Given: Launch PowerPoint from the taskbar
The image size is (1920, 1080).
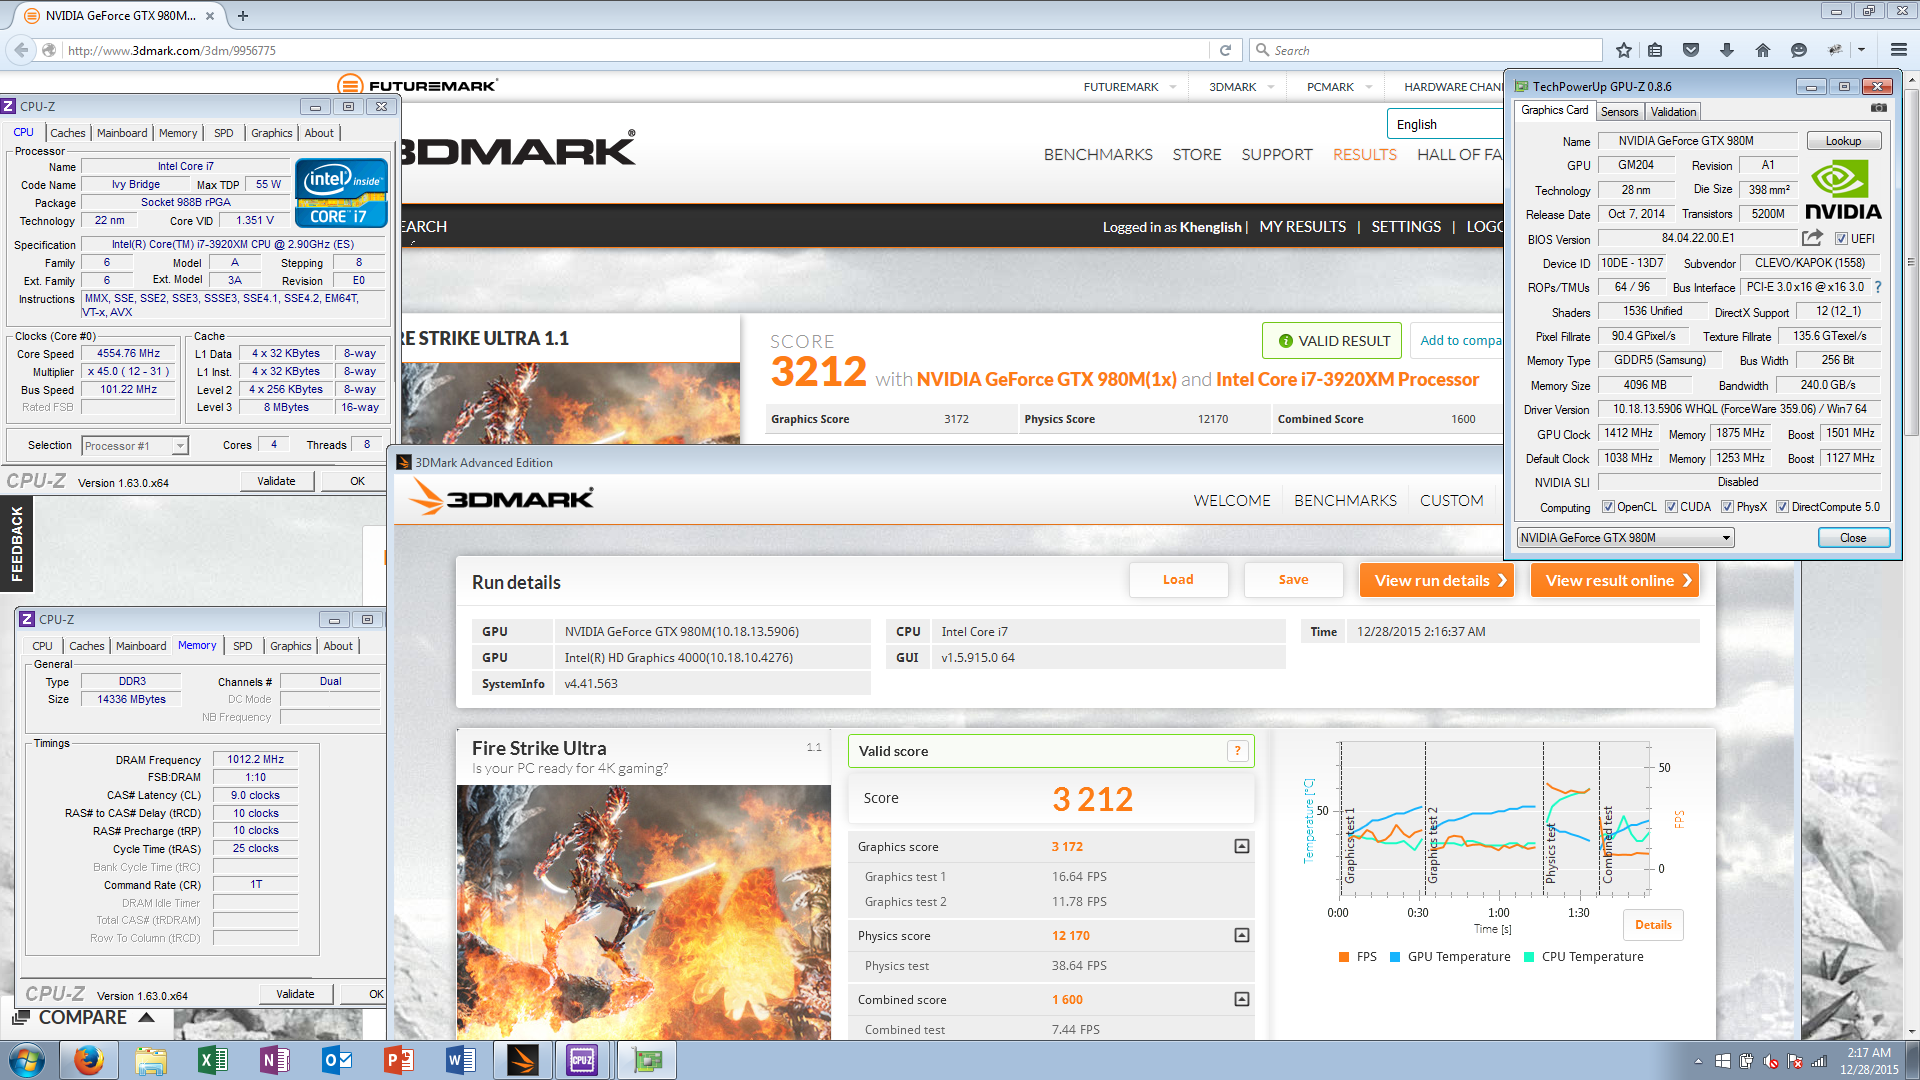Looking at the screenshot, I should point(399,1060).
